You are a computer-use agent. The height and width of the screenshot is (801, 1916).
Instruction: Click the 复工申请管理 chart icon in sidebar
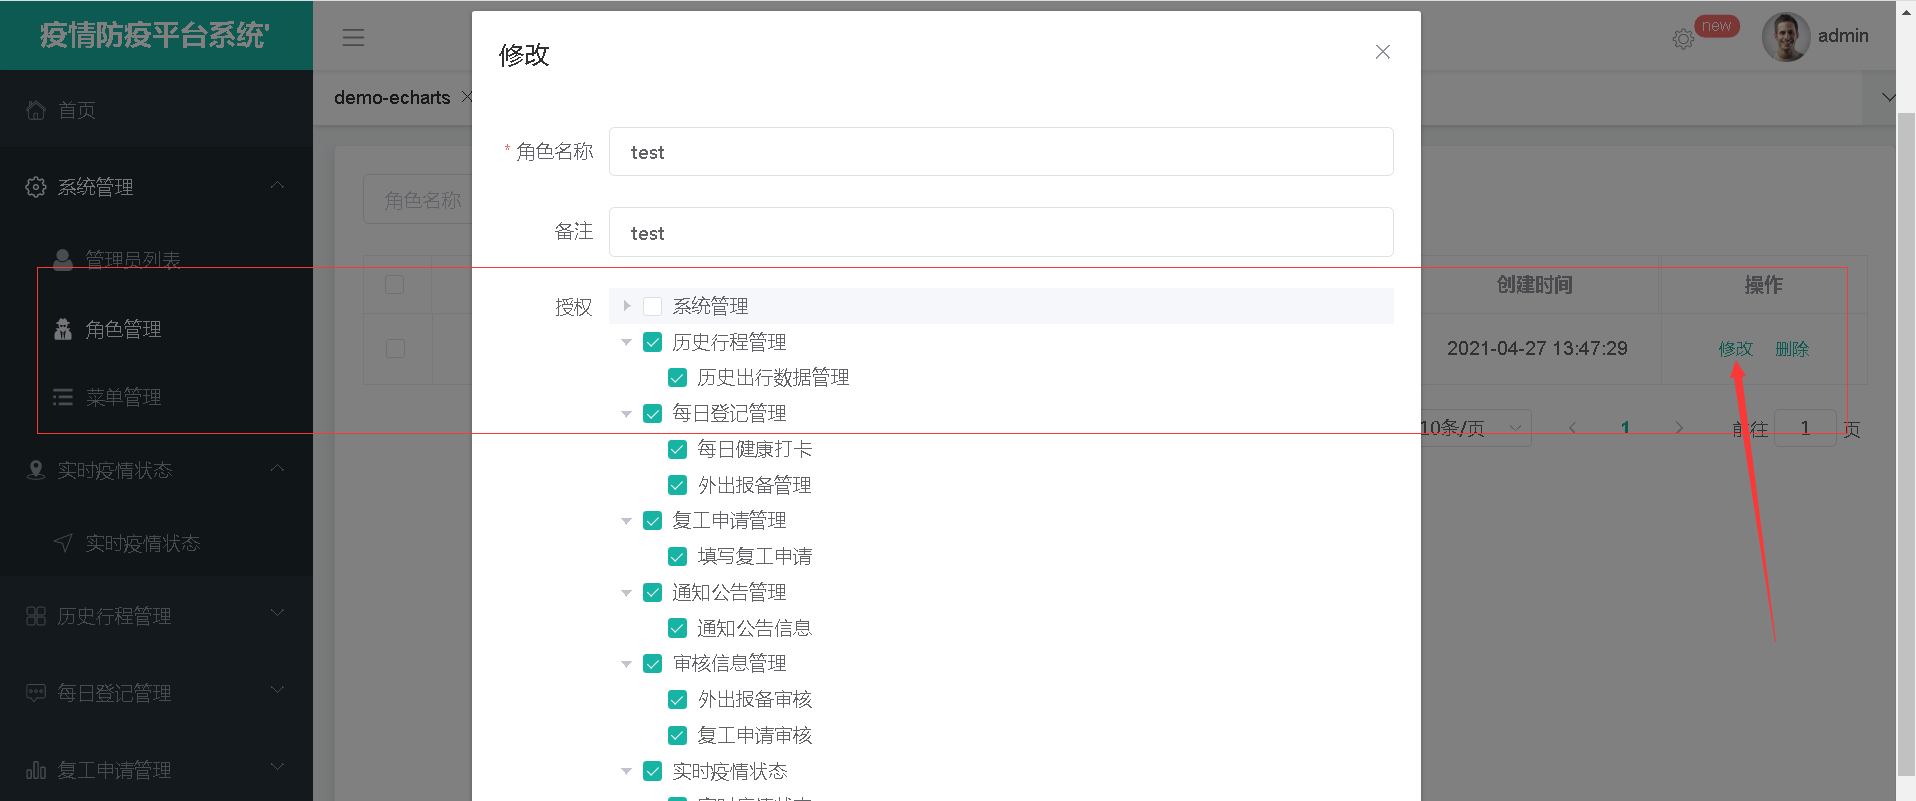click(36, 770)
